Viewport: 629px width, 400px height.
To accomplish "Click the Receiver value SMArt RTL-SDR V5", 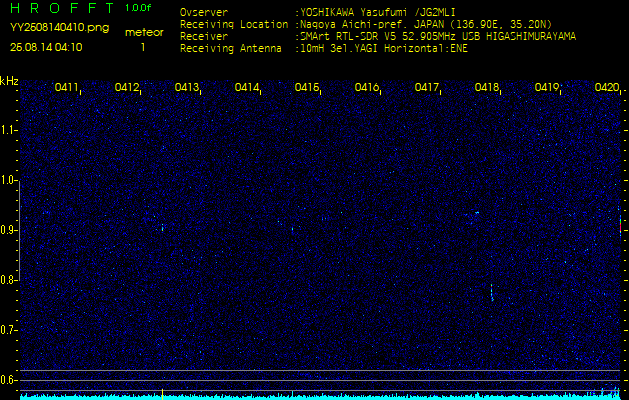I will [350, 37].
